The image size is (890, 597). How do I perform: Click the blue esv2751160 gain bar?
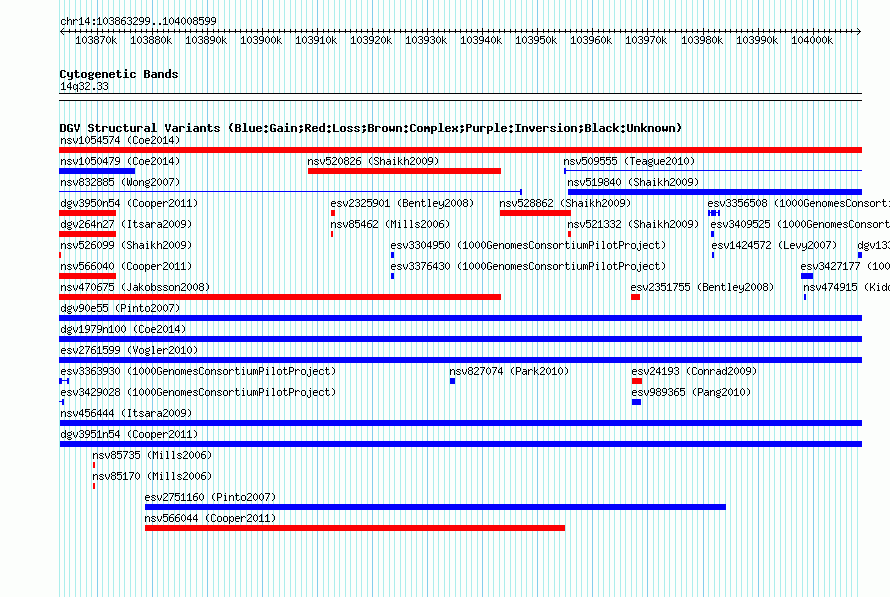tap(435, 507)
